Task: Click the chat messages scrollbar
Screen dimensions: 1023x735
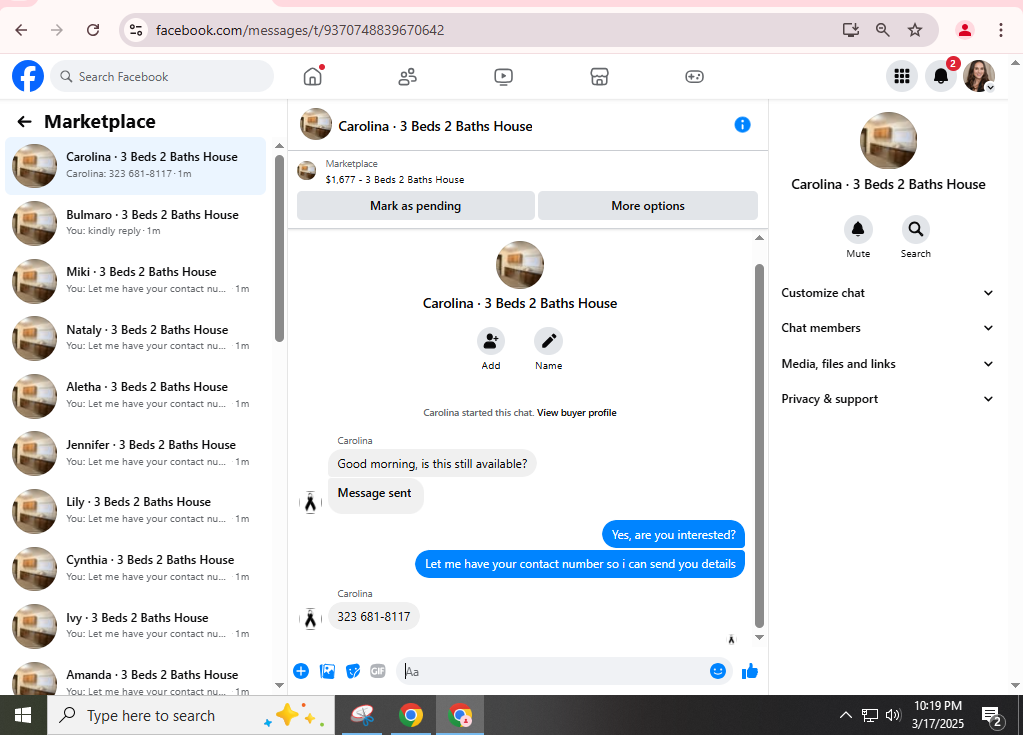Action: pyautogui.click(x=759, y=445)
